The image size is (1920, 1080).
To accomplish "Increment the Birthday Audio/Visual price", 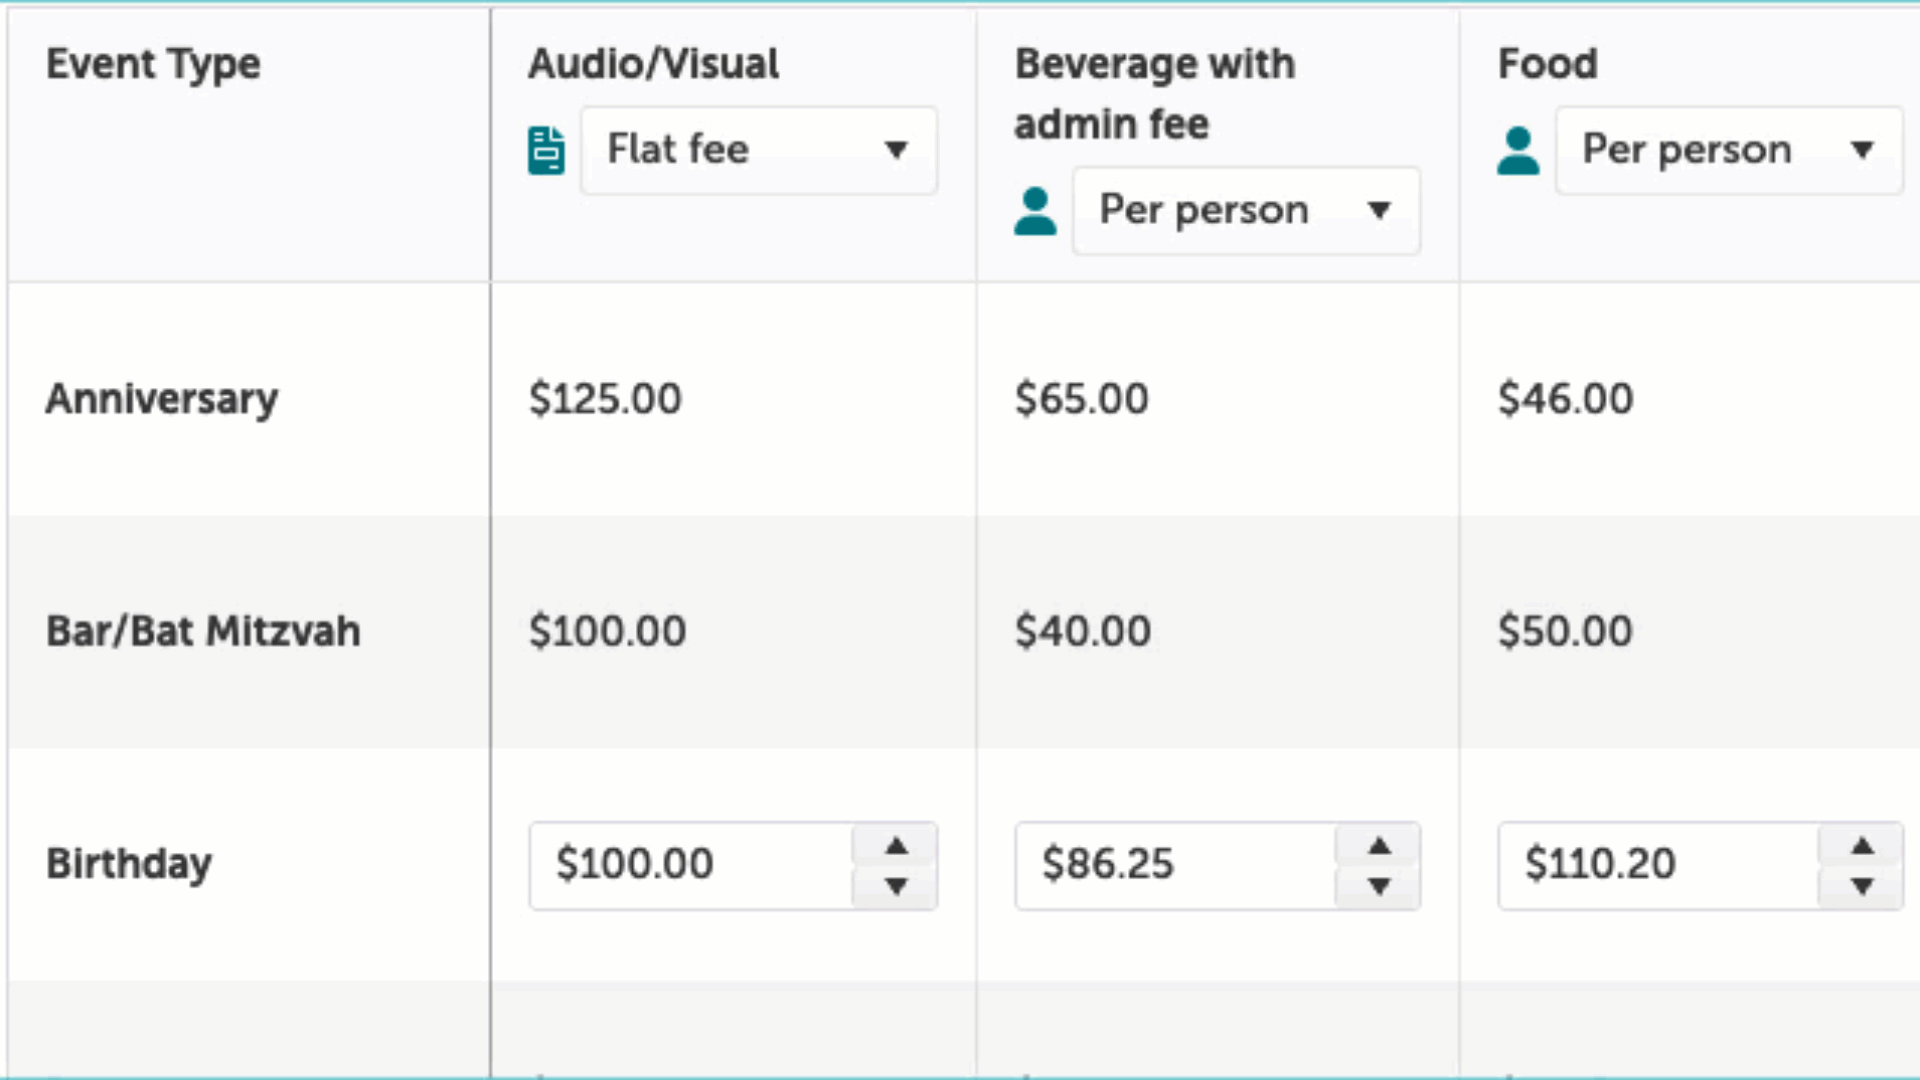I will coord(895,845).
